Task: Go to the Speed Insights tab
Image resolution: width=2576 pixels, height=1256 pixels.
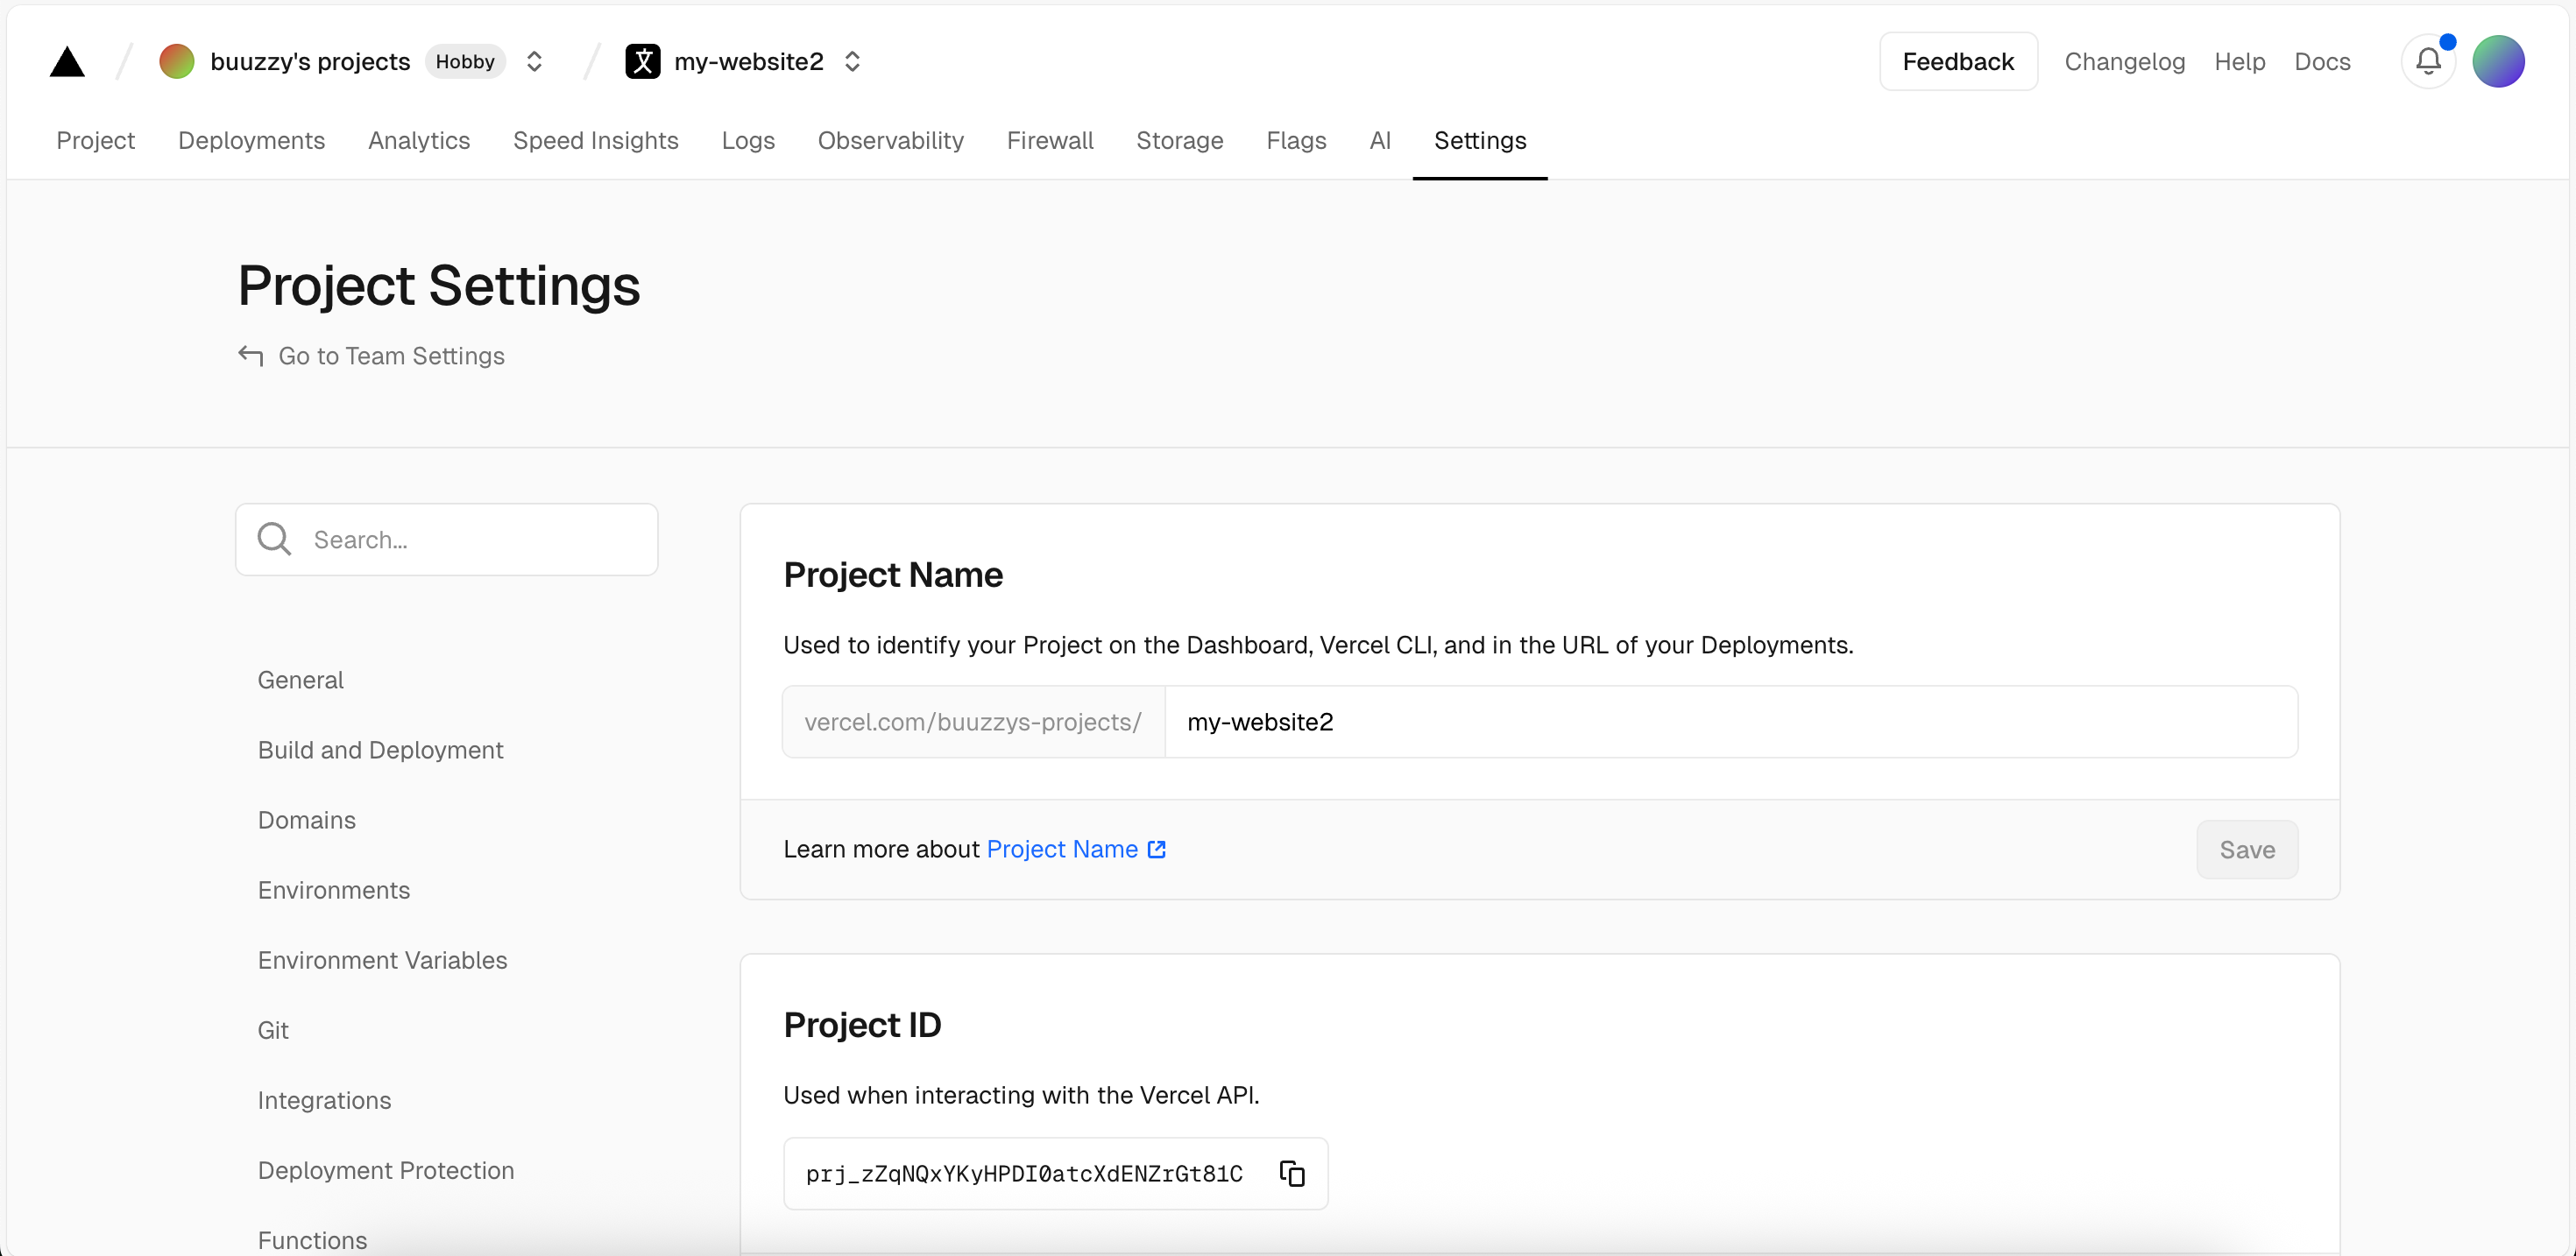Action: point(596,141)
